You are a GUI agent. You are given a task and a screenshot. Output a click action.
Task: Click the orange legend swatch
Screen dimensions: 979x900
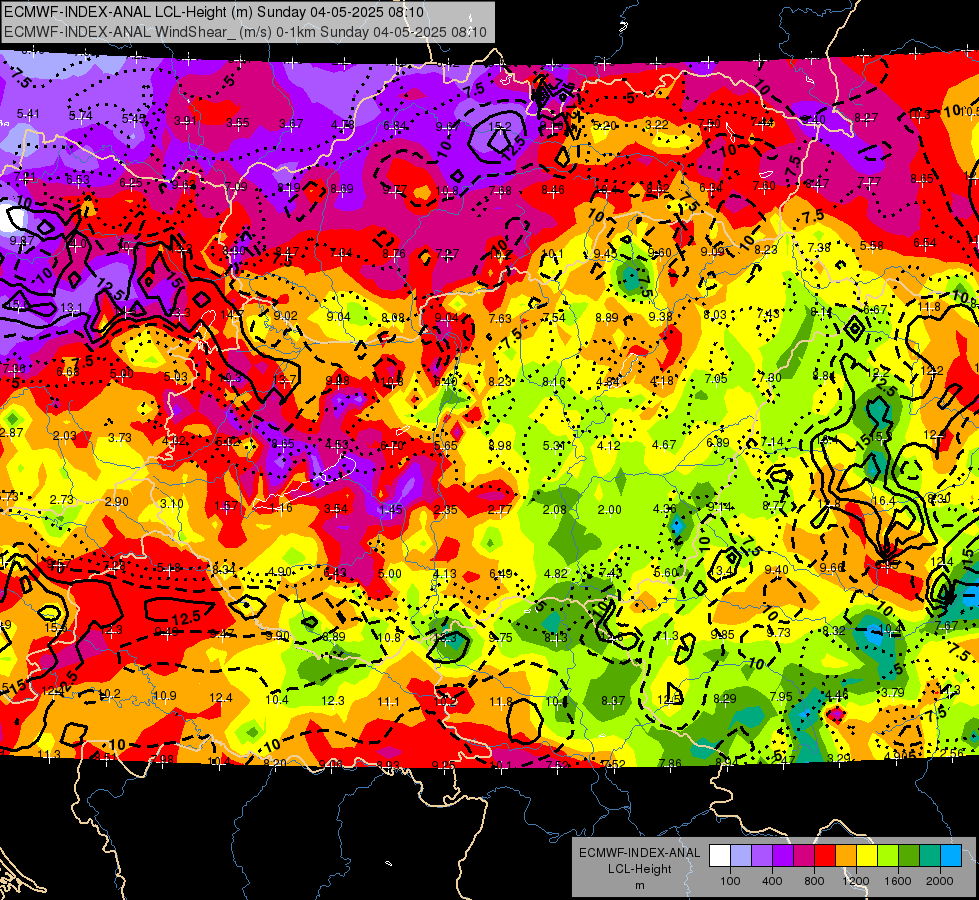(x=846, y=856)
